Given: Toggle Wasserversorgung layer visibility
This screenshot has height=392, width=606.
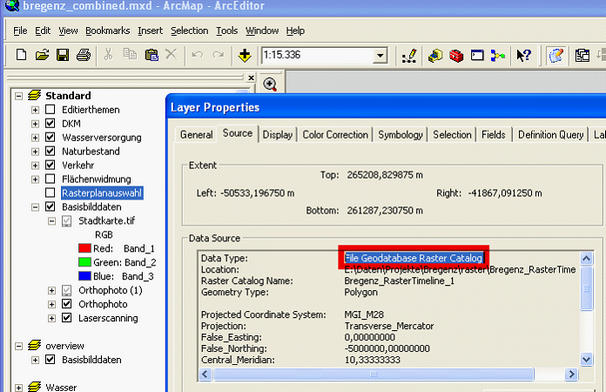Looking at the screenshot, I should point(50,137).
